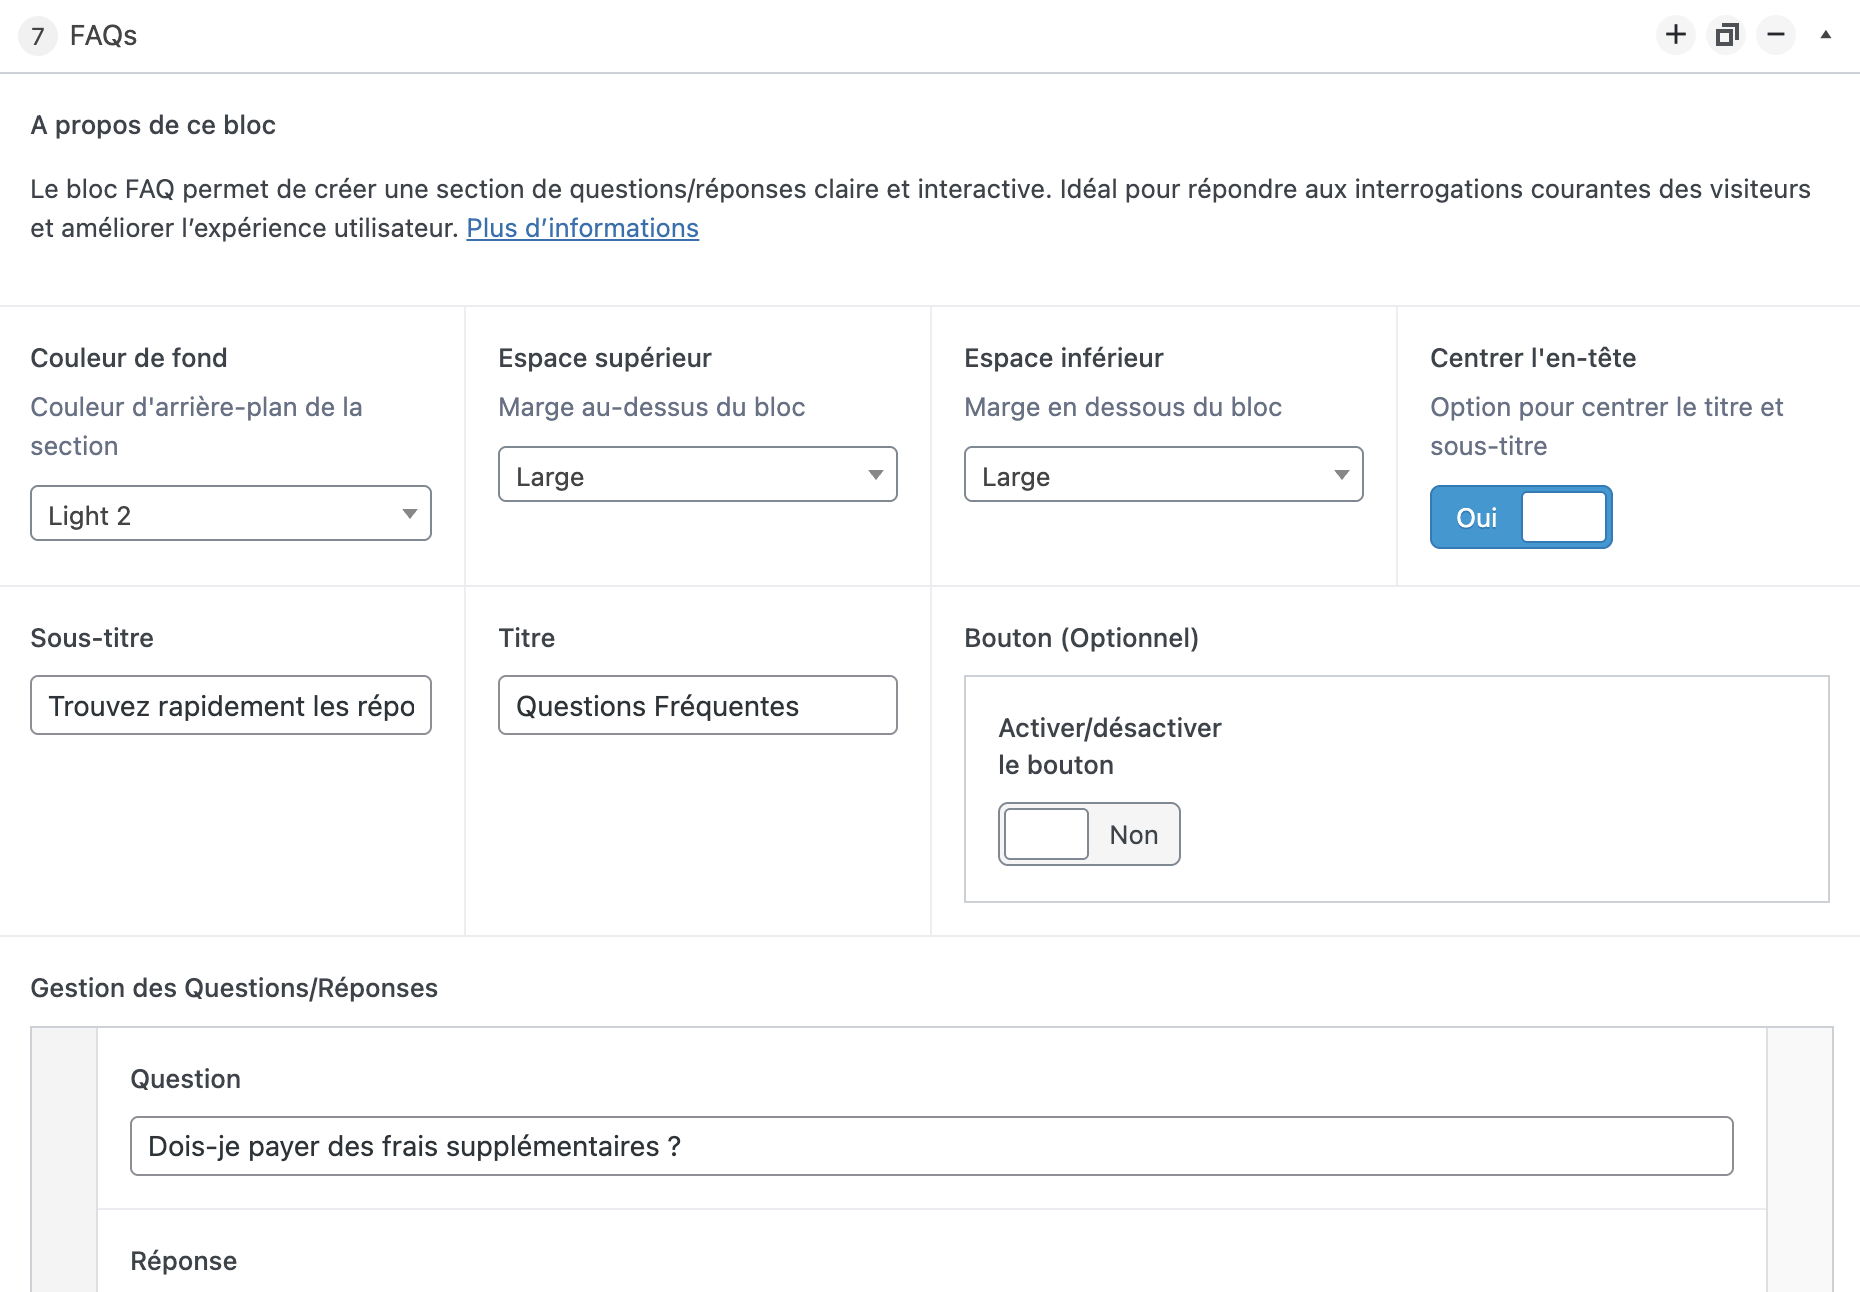
Task: Select the Question input field
Action: point(931,1146)
